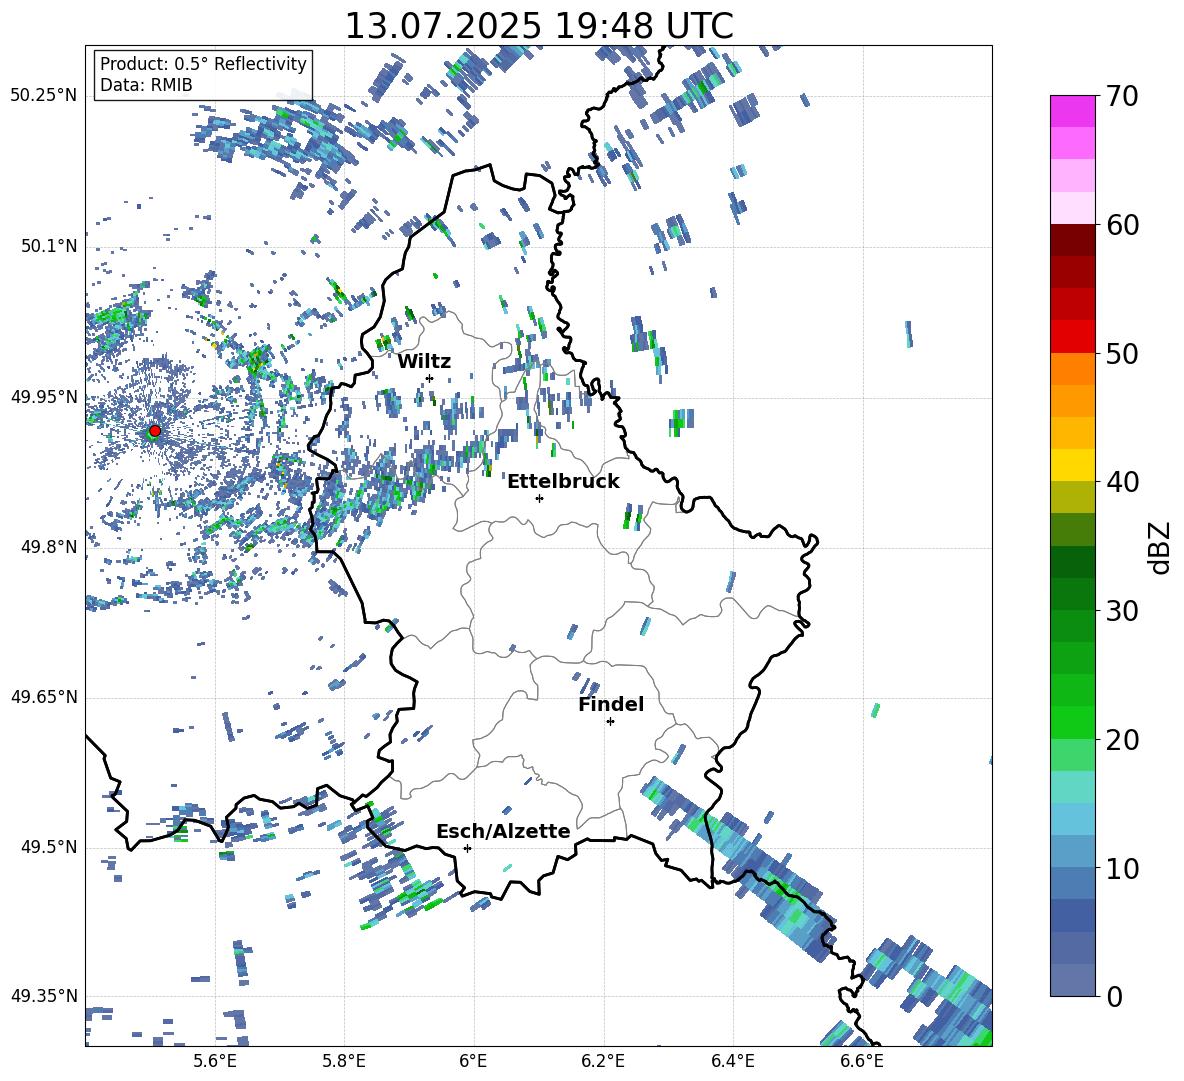Click the 49.5°N latitude label

tap(49, 847)
